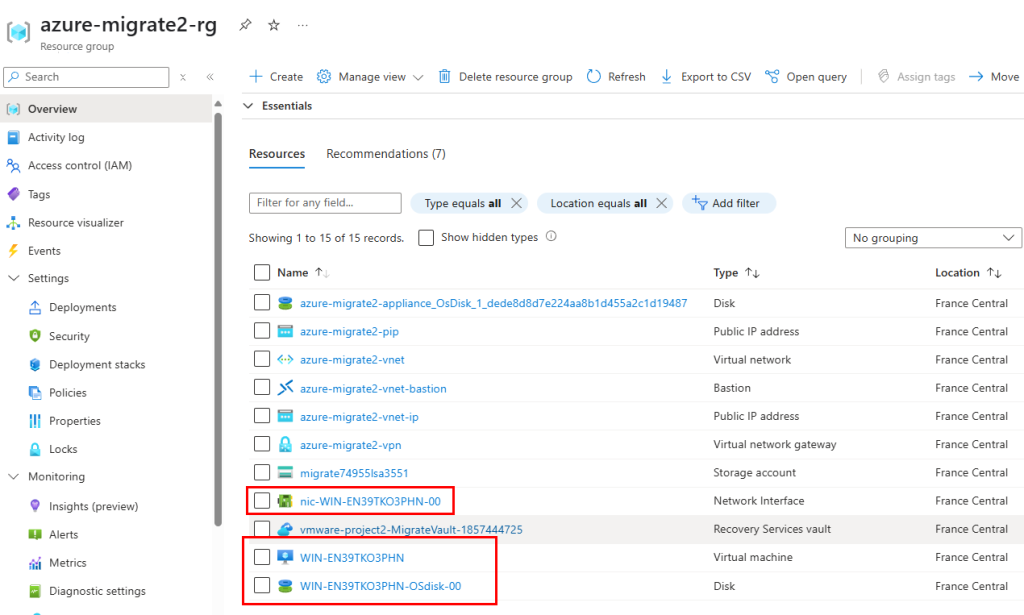Screen dimensions: 1024x615
Task: Sort the table by Name column
Action: click(302, 272)
